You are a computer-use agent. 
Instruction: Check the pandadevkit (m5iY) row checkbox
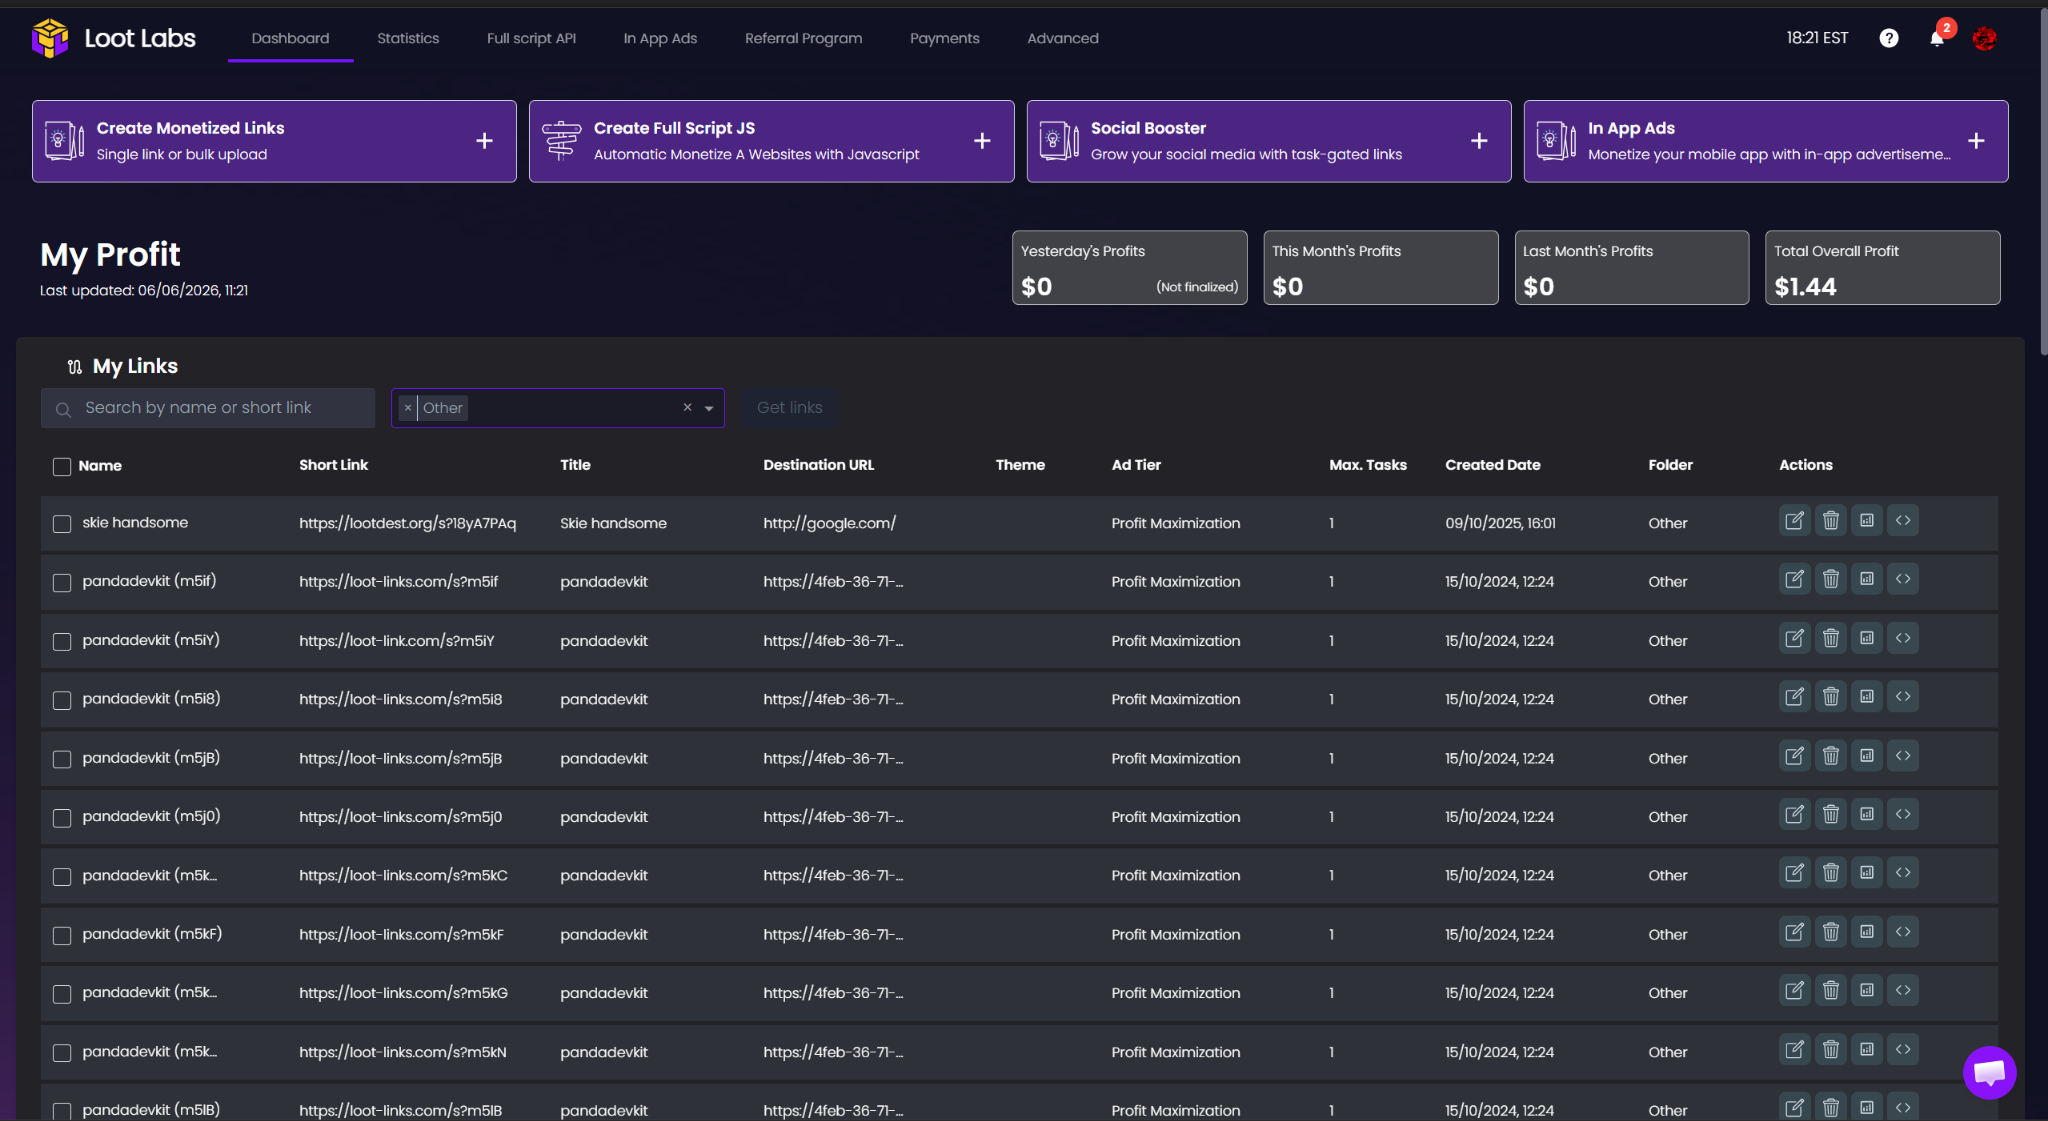point(62,642)
